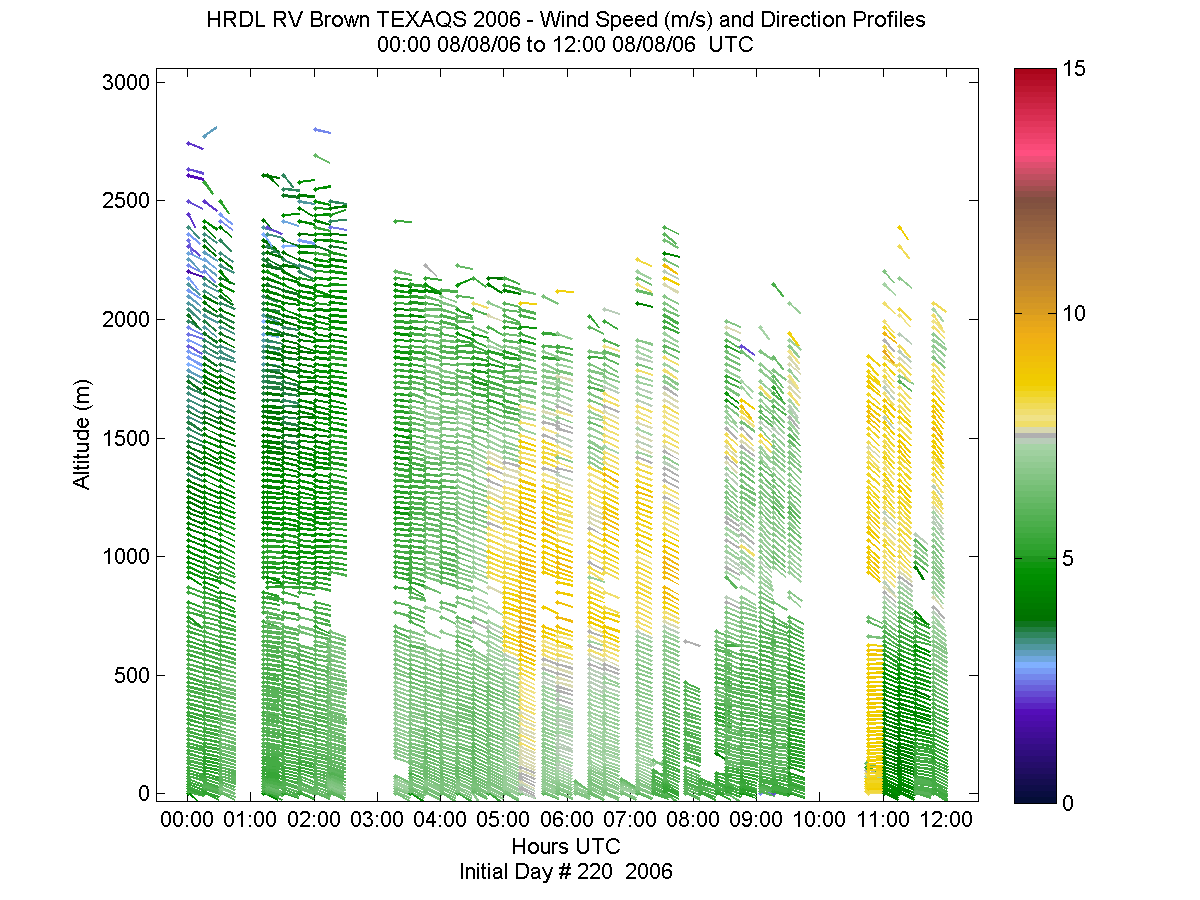
Task: Click the 10:00 hour tick label
Action: (819, 820)
